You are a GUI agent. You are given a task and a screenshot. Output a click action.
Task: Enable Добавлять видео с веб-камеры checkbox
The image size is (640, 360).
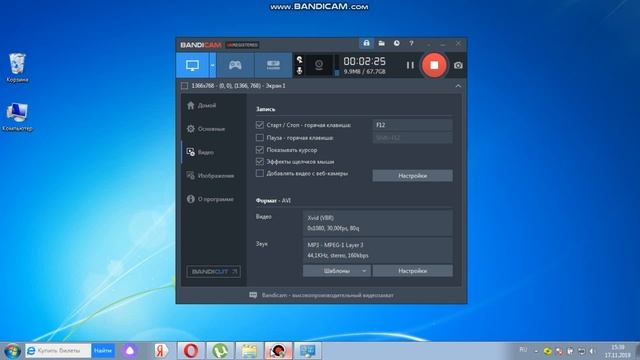point(260,173)
